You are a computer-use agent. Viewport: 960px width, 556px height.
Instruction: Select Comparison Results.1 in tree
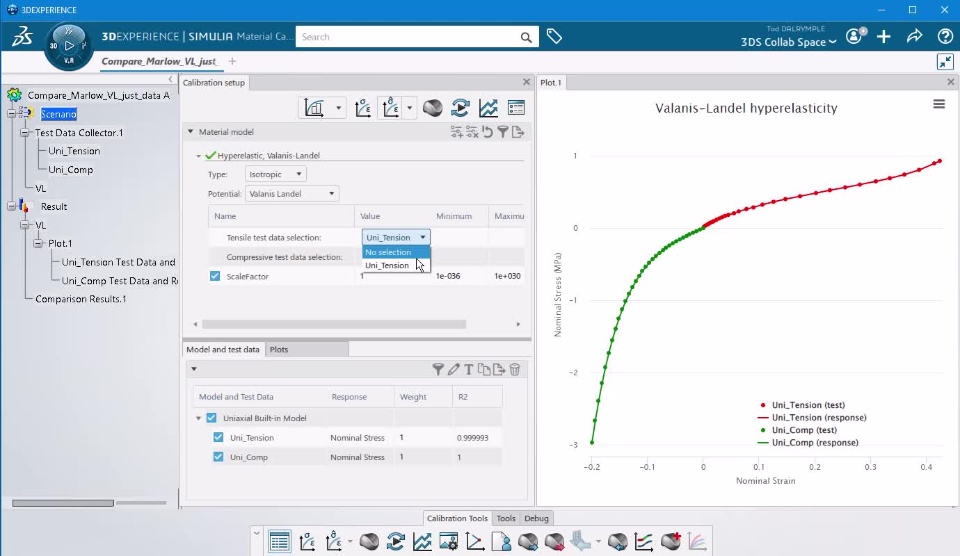click(x=81, y=299)
